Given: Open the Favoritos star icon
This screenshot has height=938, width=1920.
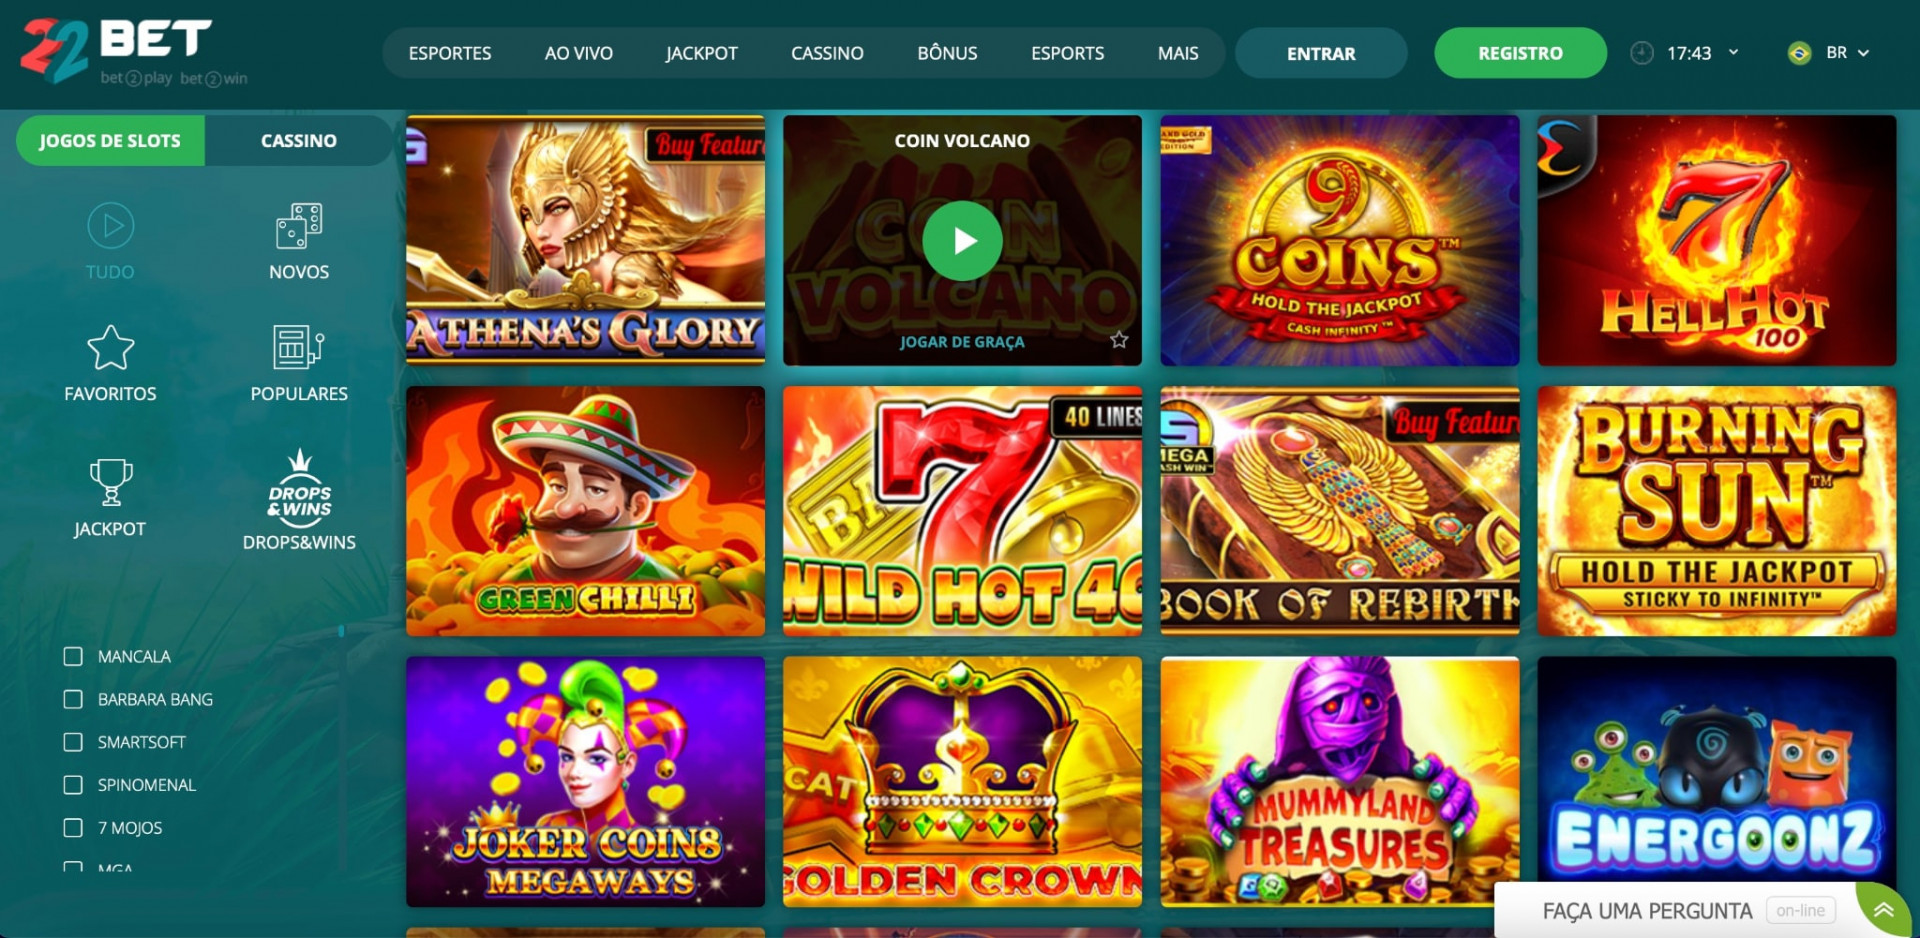Looking at the screenshot, I should point(110,348).
